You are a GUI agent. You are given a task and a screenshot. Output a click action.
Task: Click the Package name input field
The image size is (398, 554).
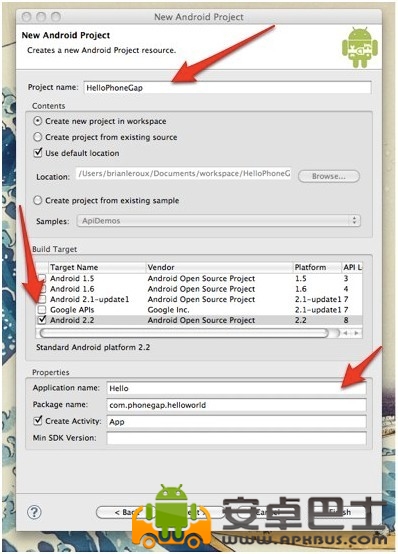click(236, 405)
